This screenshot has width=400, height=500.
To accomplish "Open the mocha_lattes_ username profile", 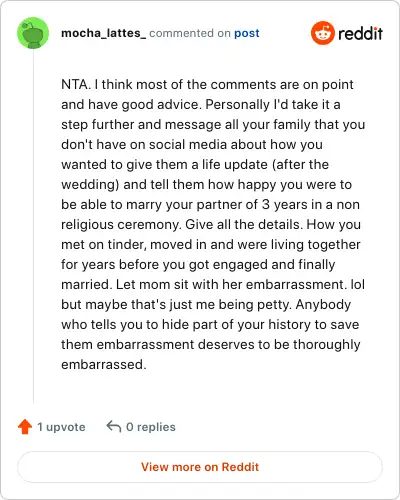I will 103,33.
